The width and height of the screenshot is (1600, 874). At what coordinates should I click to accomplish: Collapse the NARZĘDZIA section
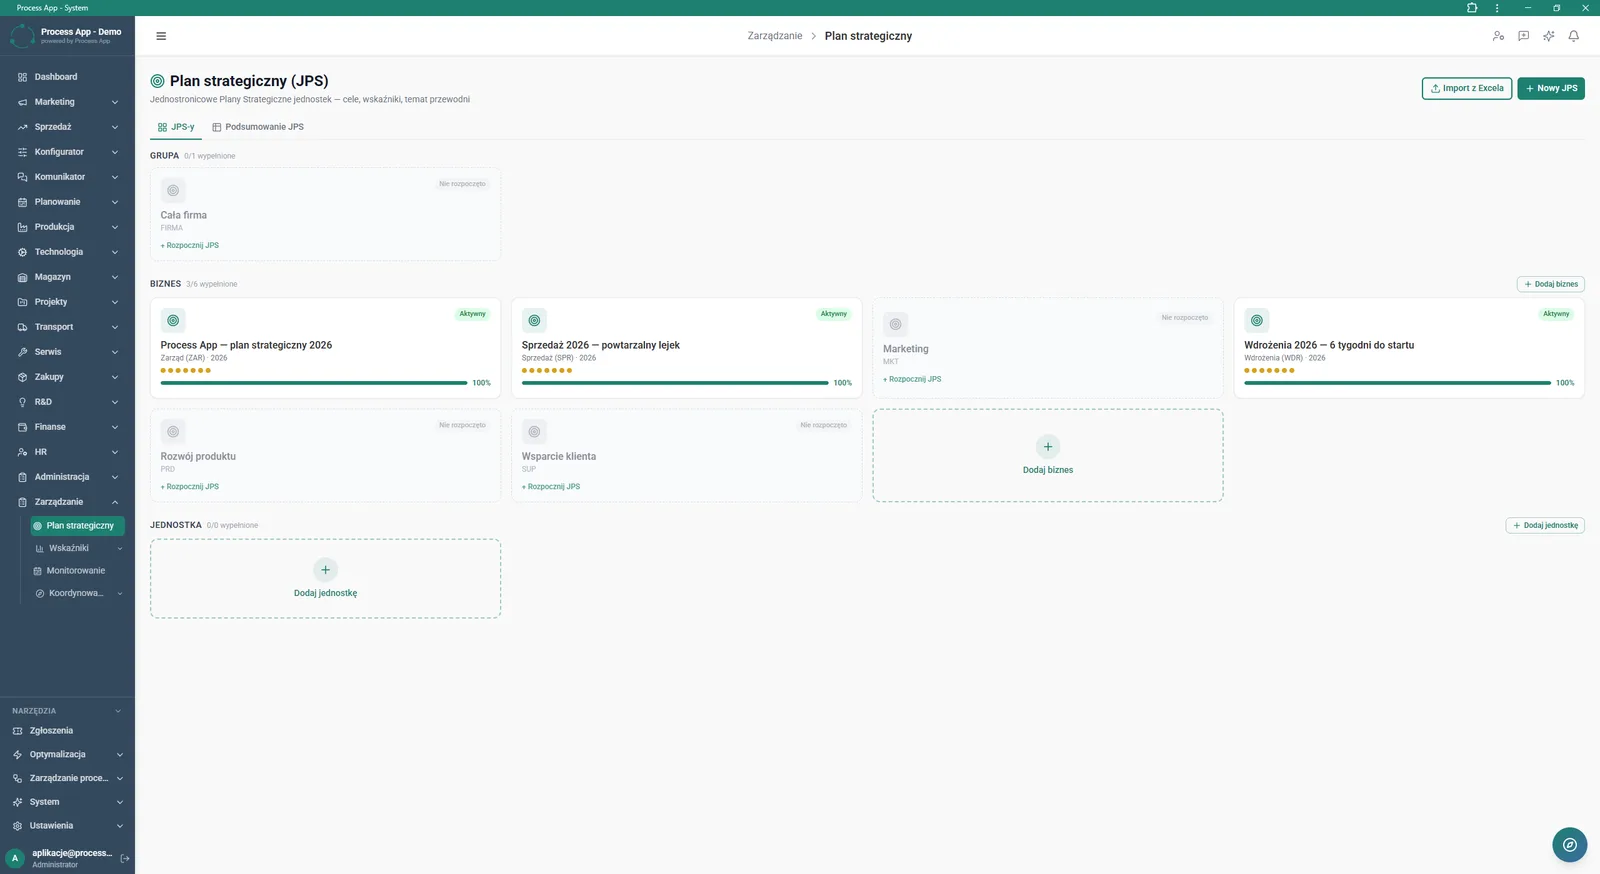[x=67, y=711]
